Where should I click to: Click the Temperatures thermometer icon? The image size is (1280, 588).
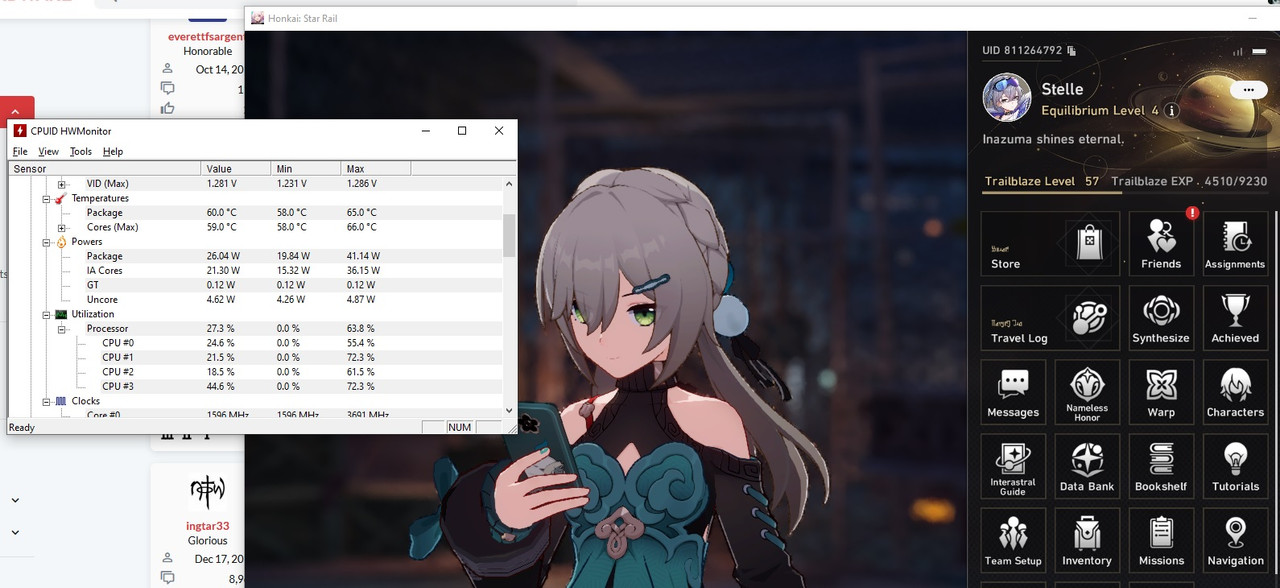pyautogui.click(x=61, y=198)
